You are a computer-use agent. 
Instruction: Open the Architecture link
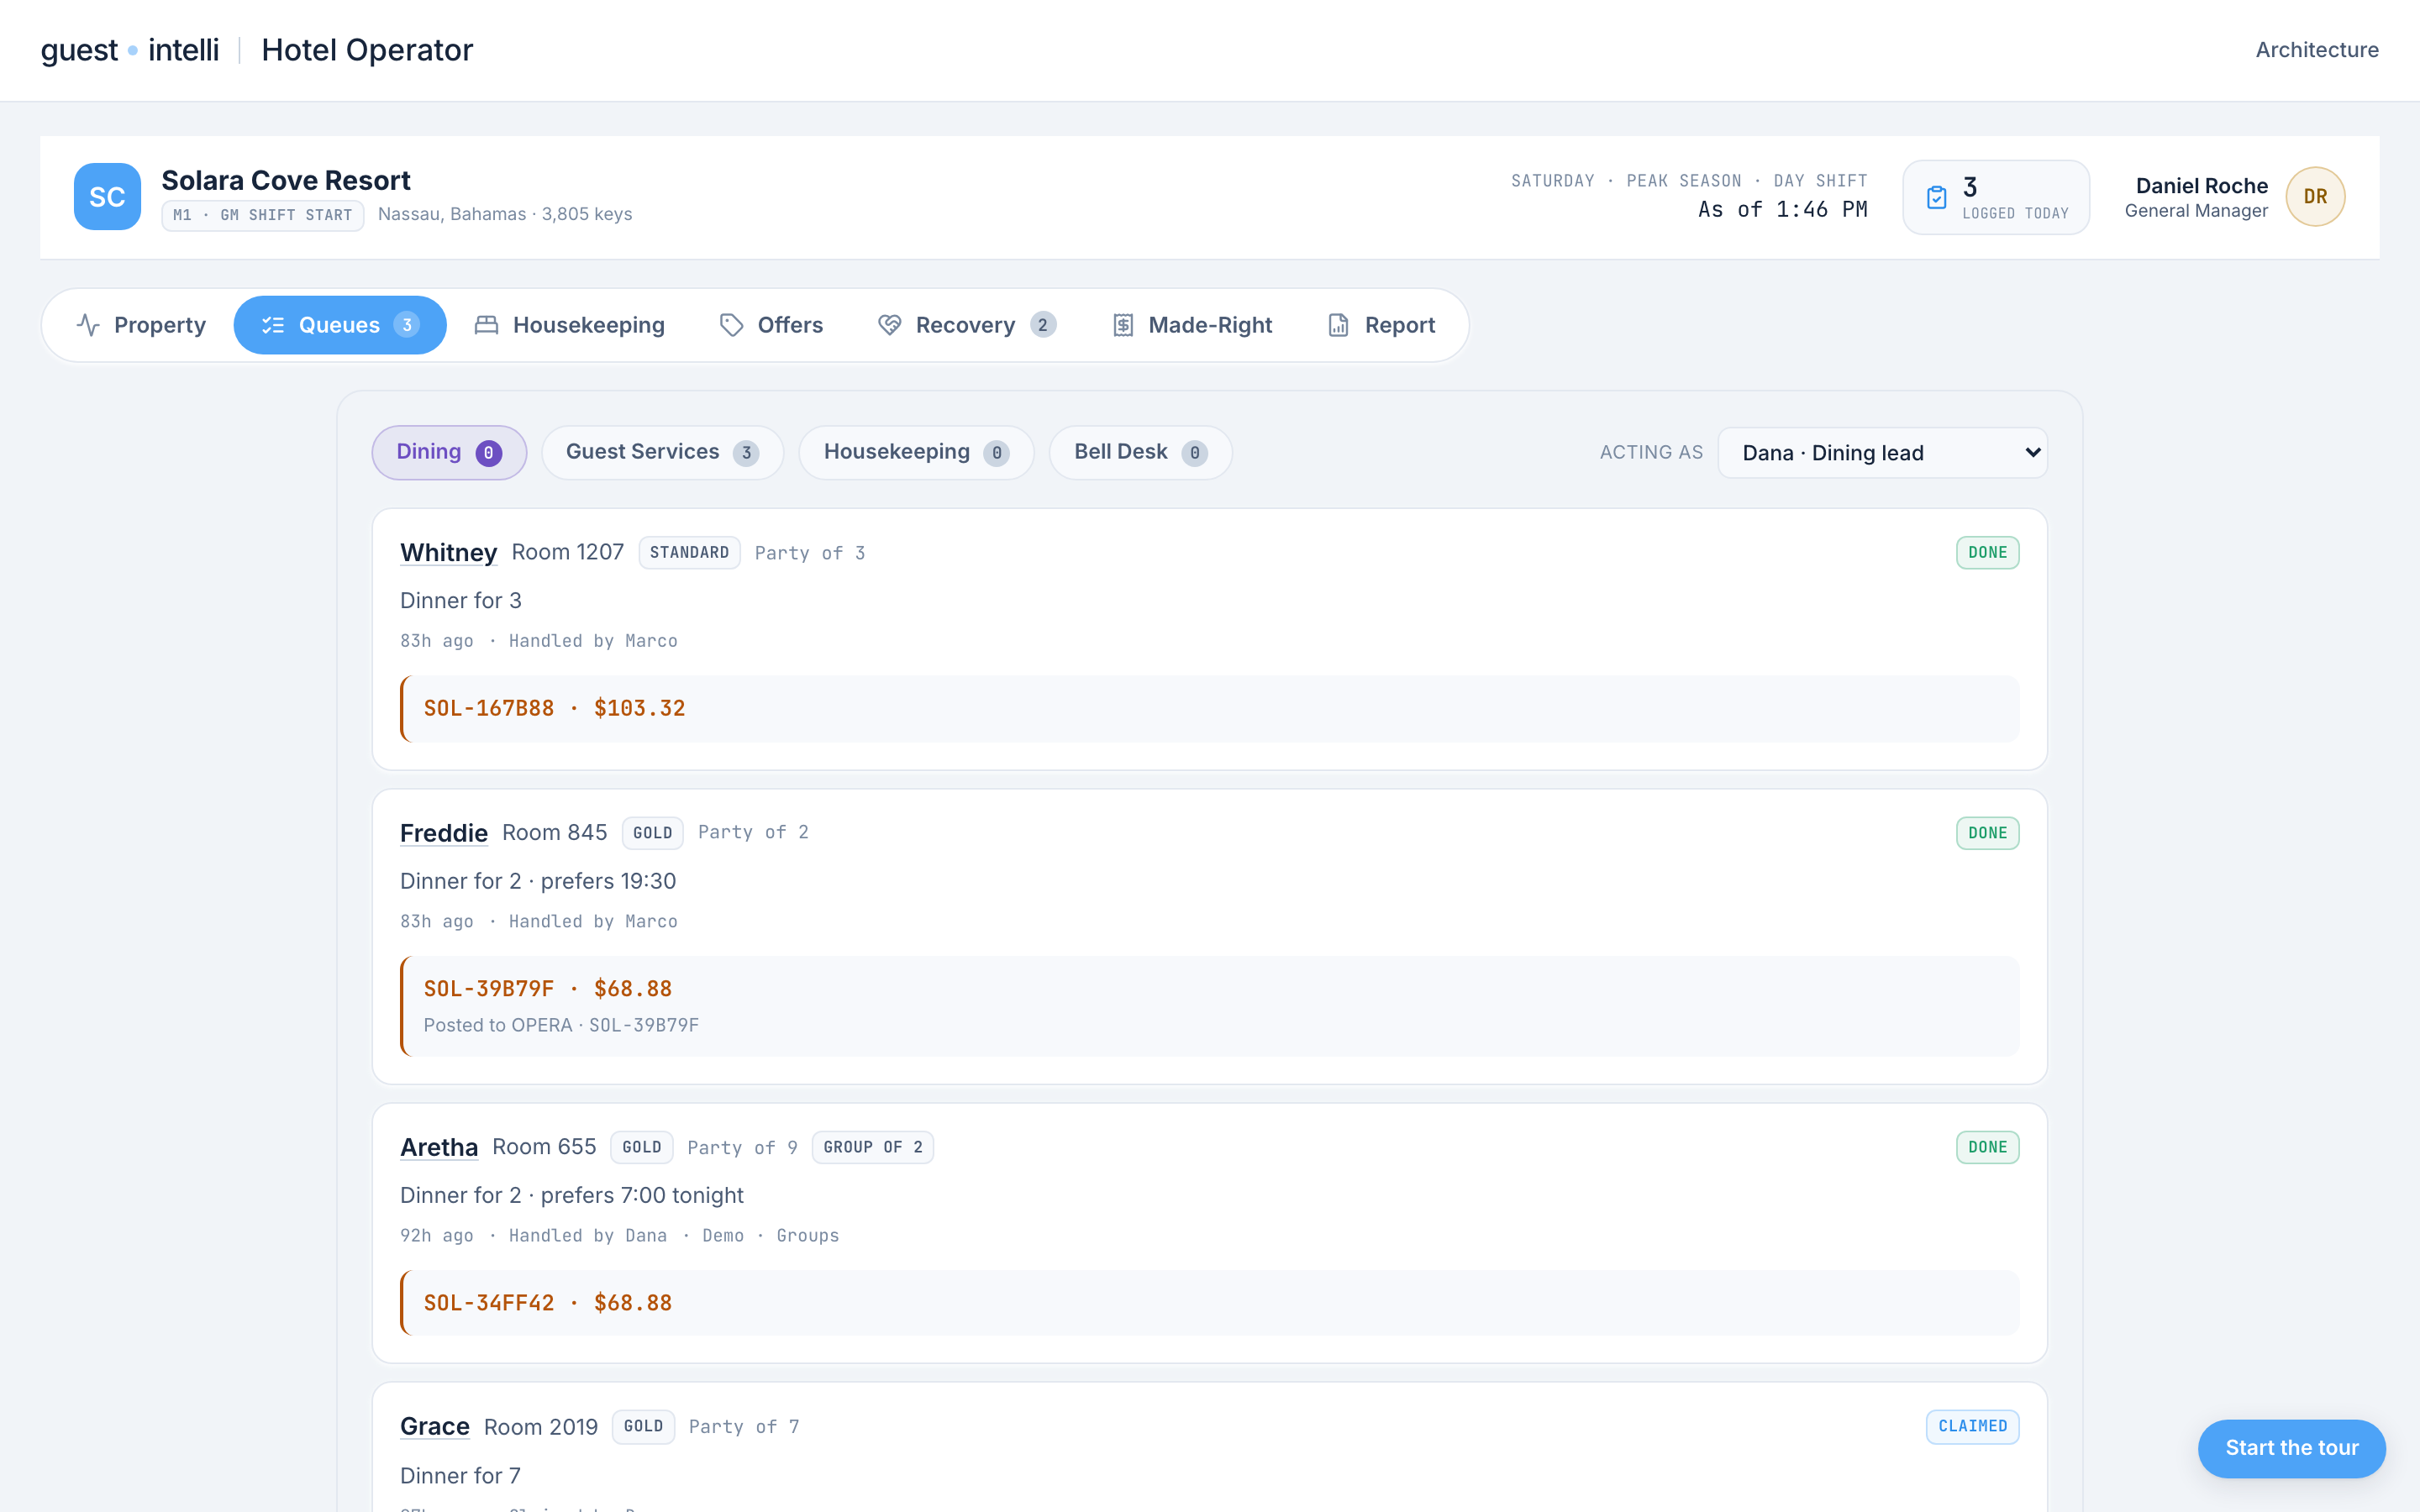tap(2316, 50)
